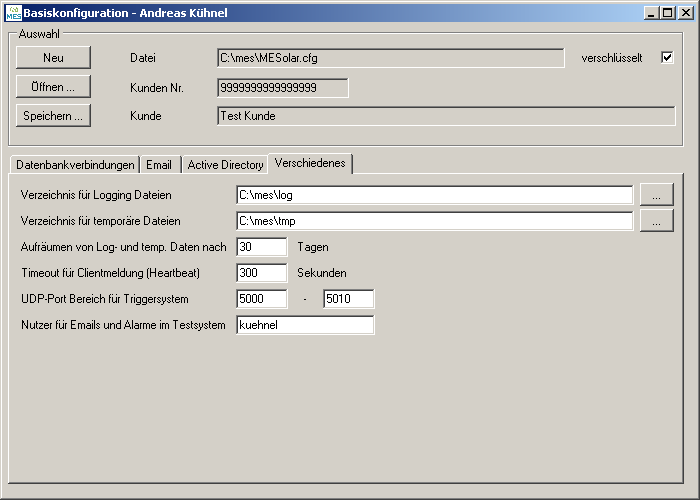The image size is (700, 500).
Task: Toggle the verschlüsselt checkbox
Action: [x=667, y=58]
